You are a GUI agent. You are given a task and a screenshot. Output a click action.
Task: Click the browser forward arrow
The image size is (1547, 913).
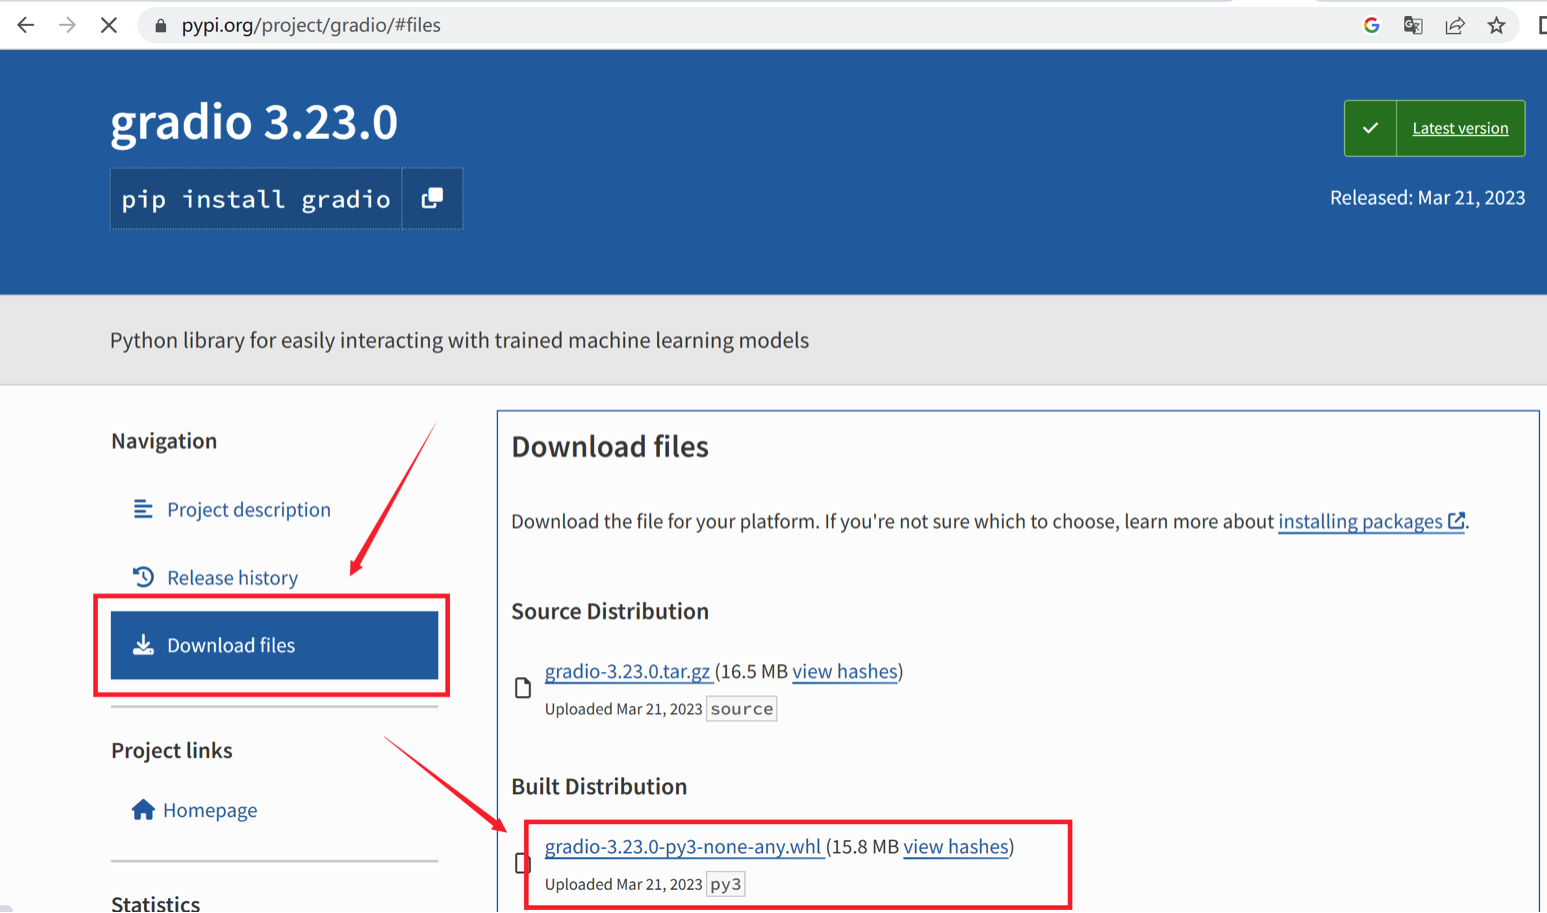click(67, 25)
